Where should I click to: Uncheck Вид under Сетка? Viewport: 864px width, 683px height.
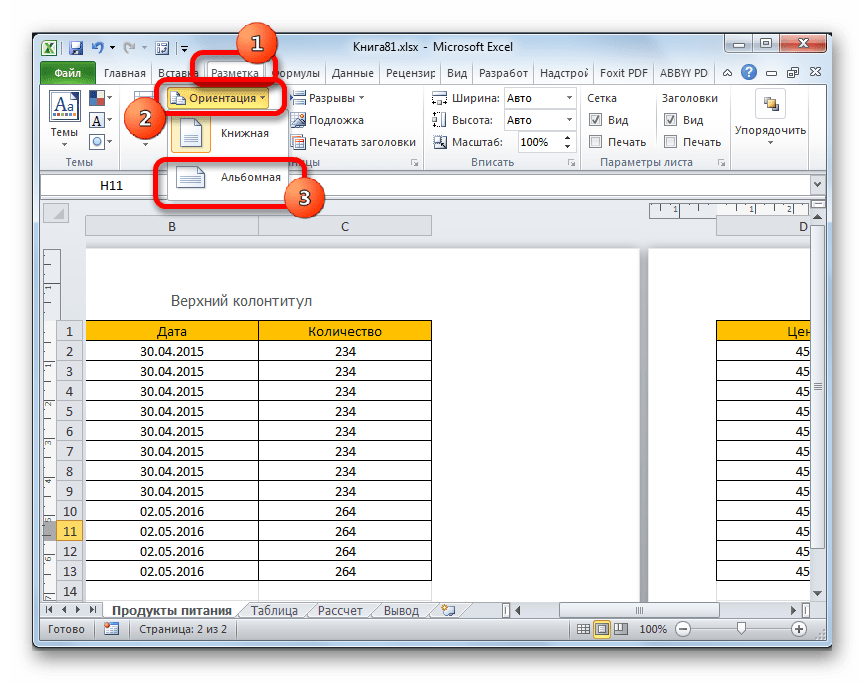point(596,119)
